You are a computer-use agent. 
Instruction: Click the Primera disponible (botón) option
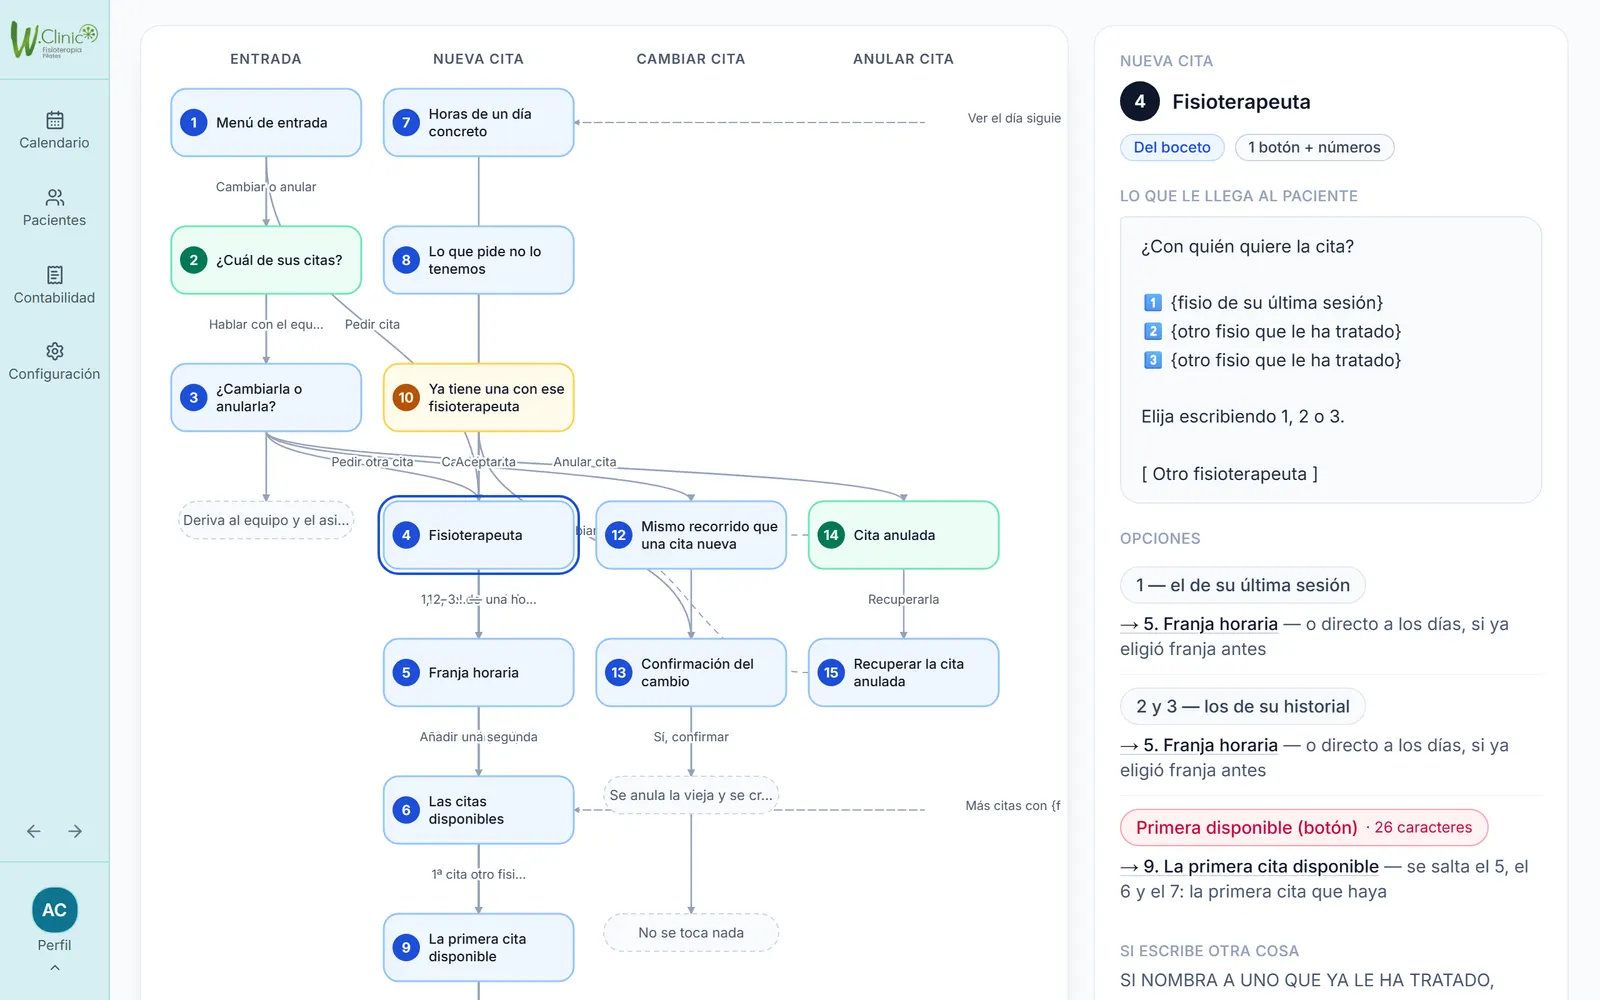click(x=1304, y=827)
